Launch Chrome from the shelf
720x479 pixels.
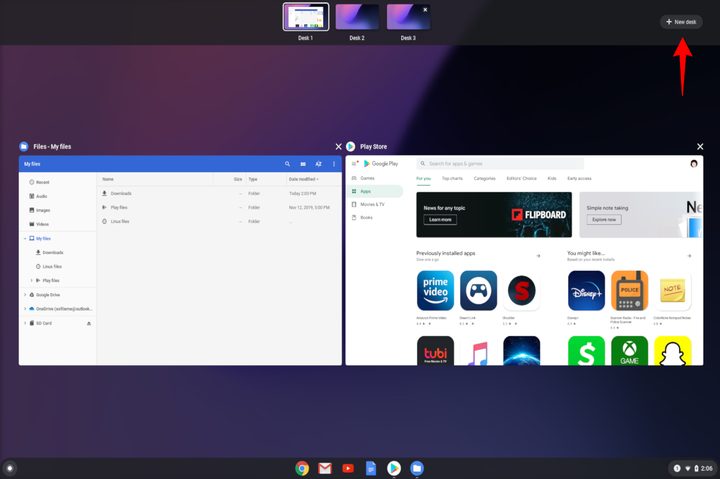[x=302, y=468]
